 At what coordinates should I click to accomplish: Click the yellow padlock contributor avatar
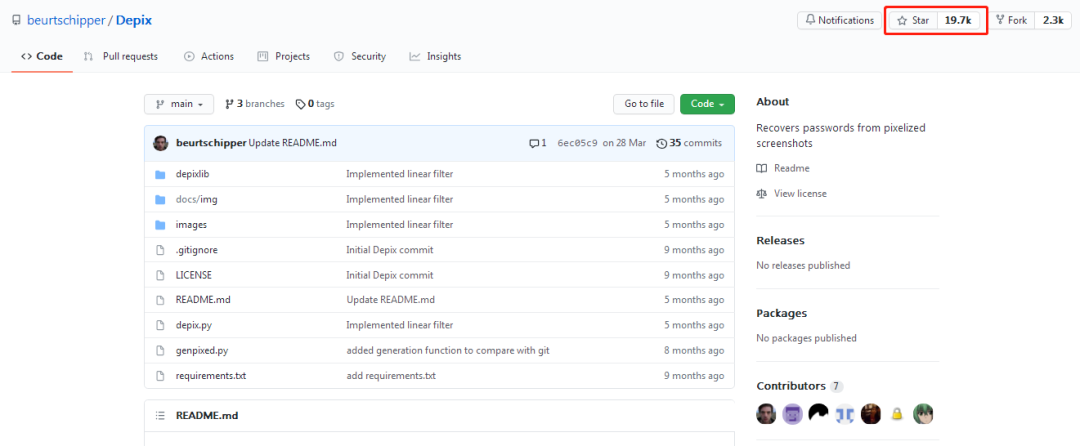pyautogui.click(x=897, y=414)
